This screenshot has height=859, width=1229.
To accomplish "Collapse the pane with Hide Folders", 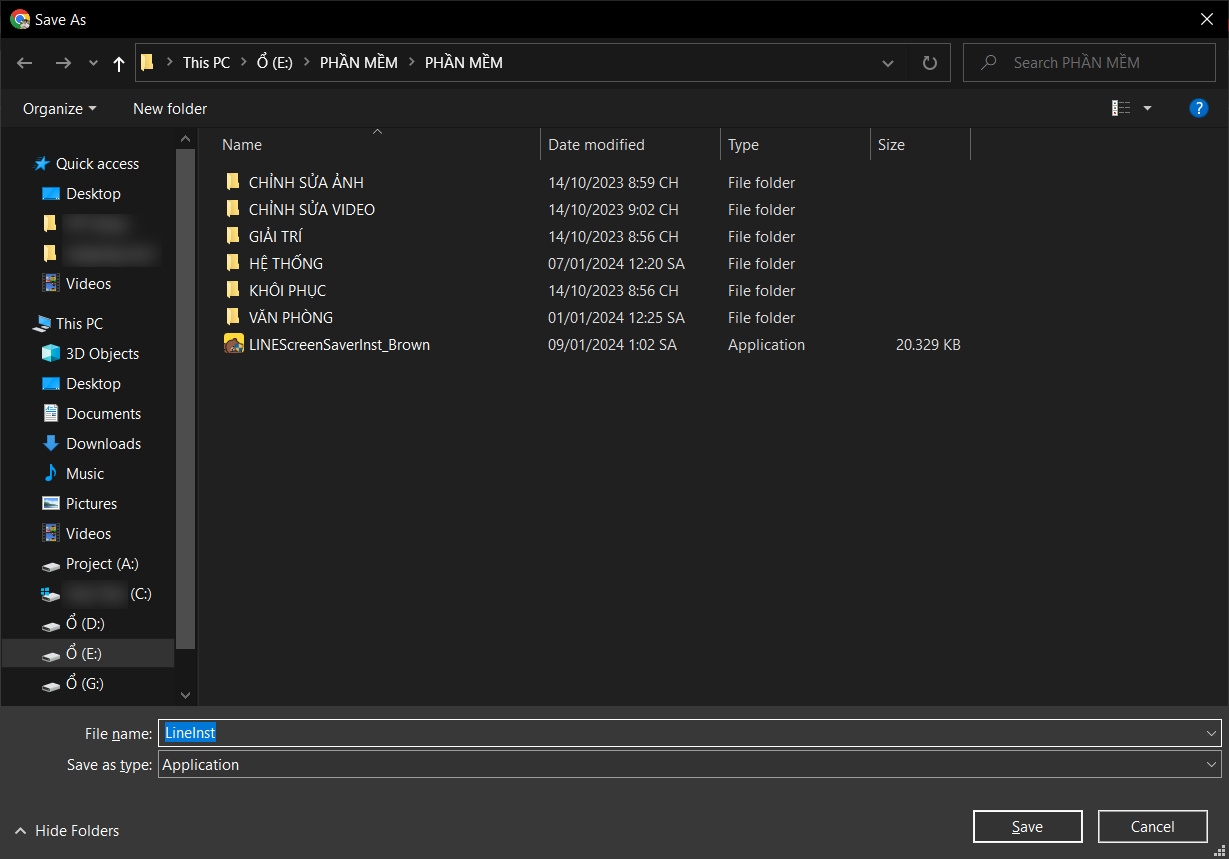I will point(66,830).
